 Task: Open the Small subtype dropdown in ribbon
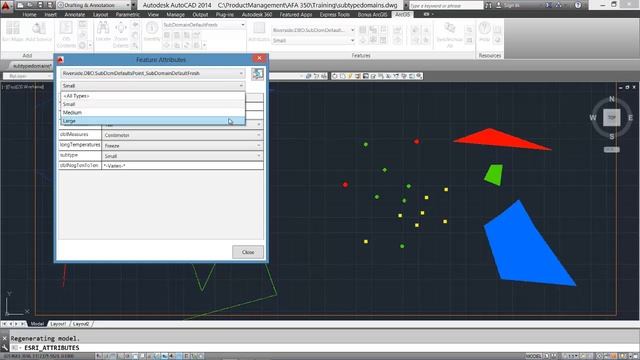(313, 40)
